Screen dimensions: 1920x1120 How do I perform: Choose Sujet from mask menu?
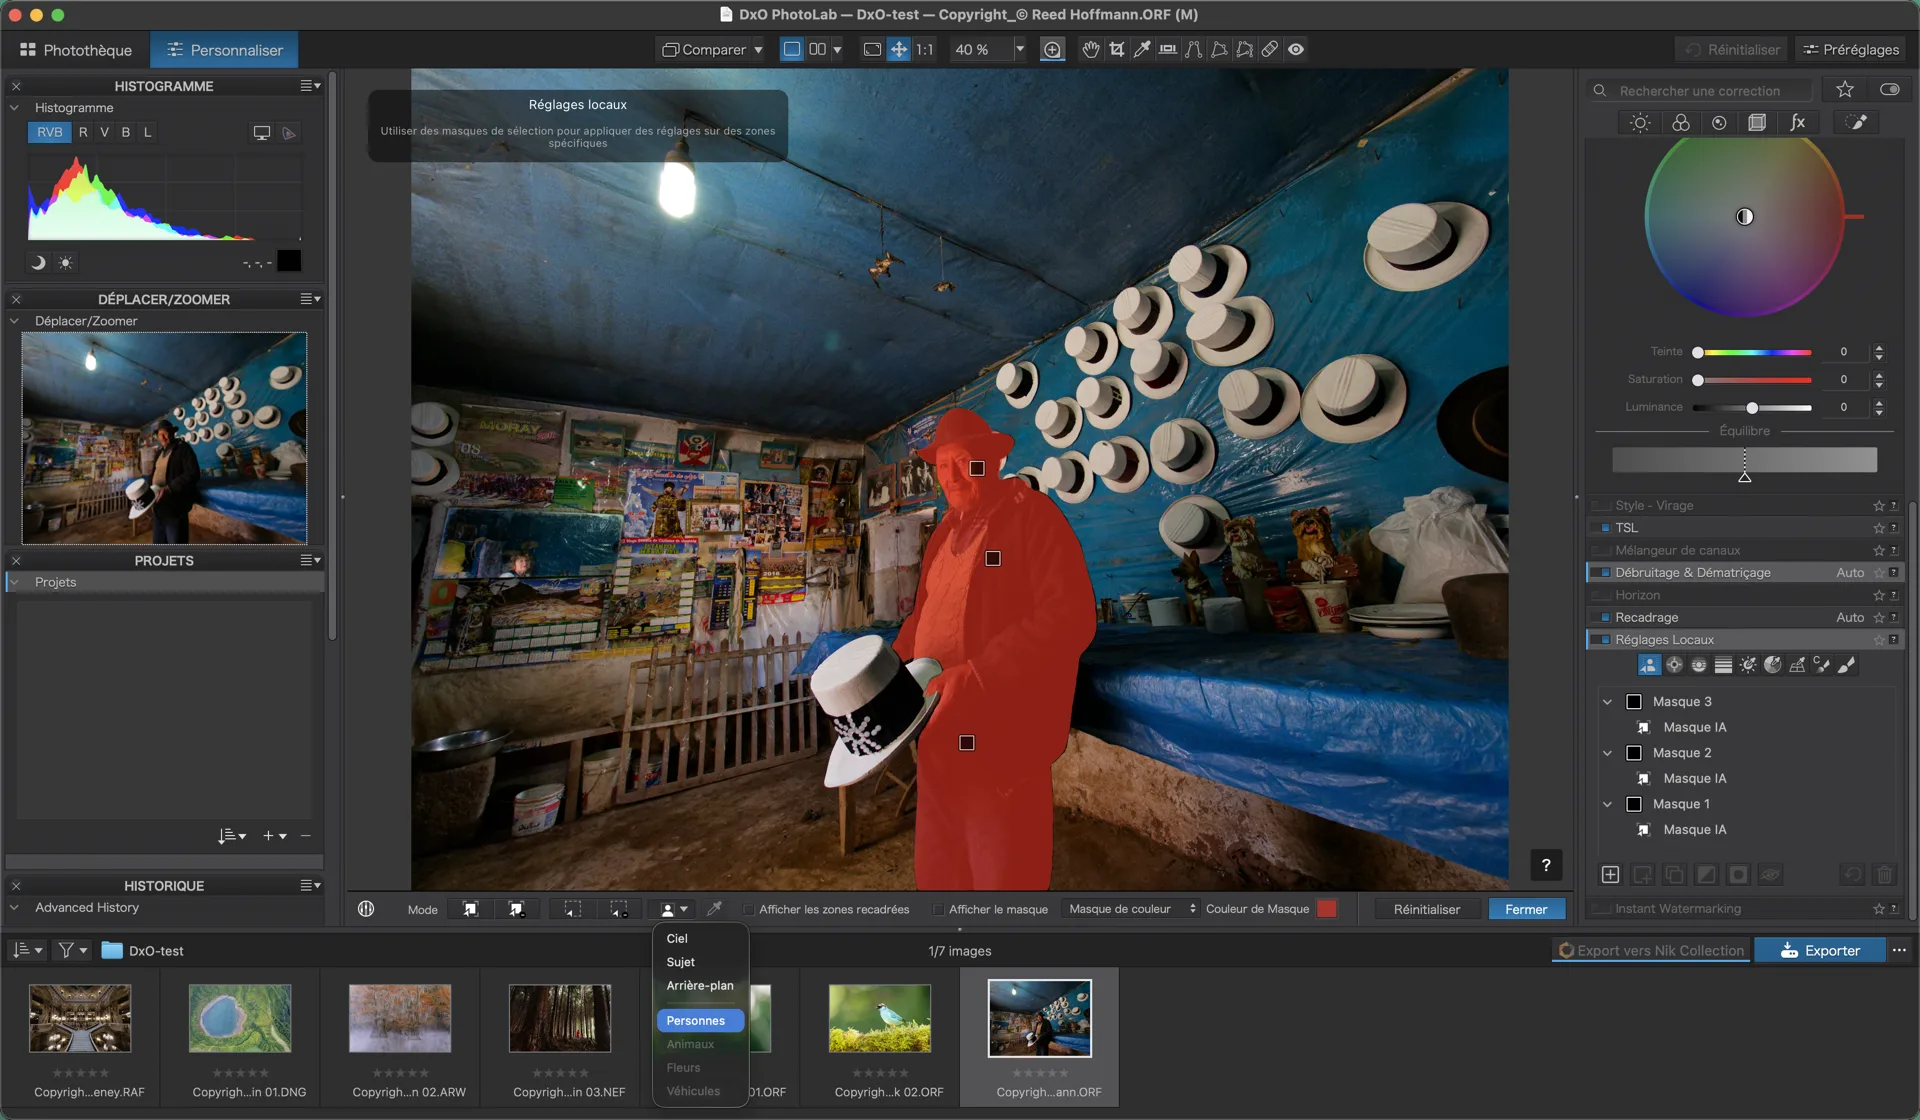coord(680,962)
